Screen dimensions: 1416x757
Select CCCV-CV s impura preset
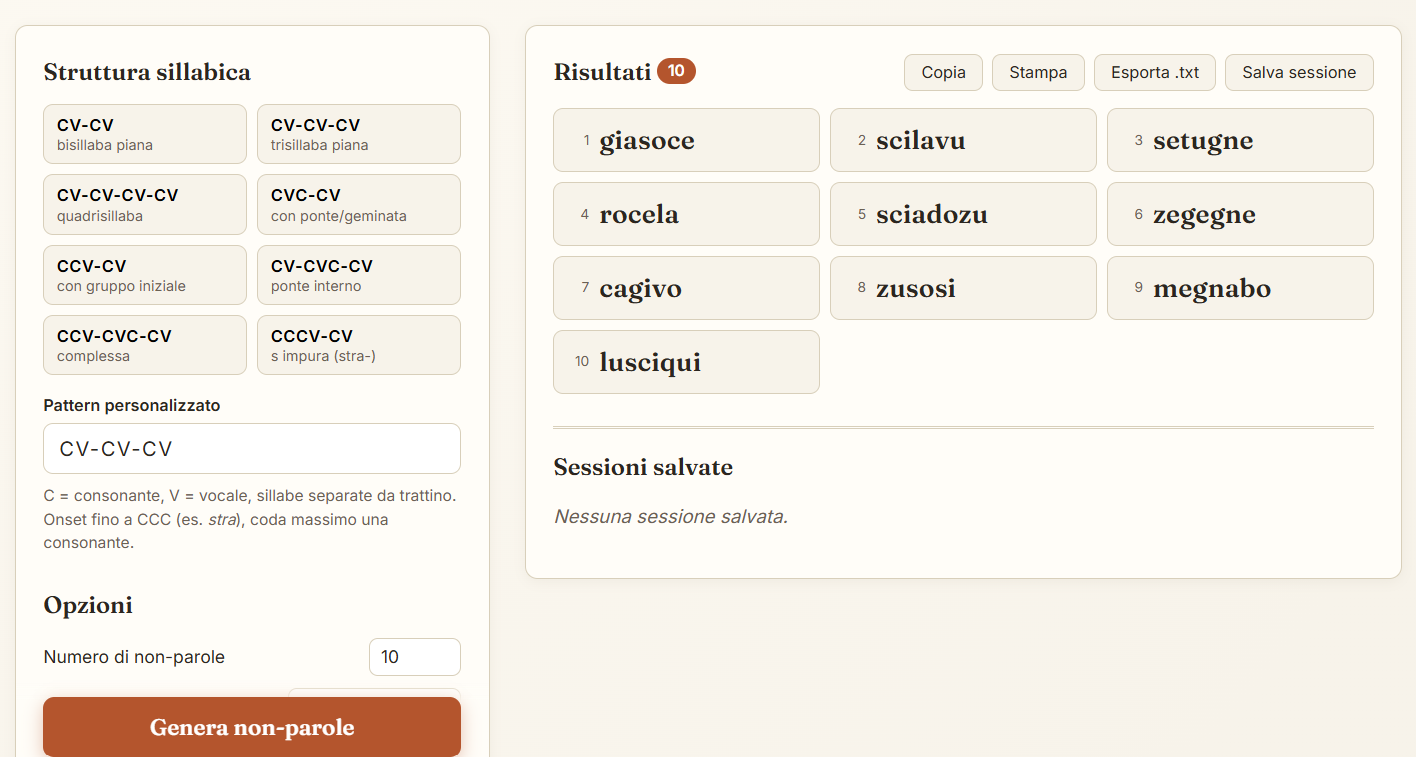click(359, 345)
